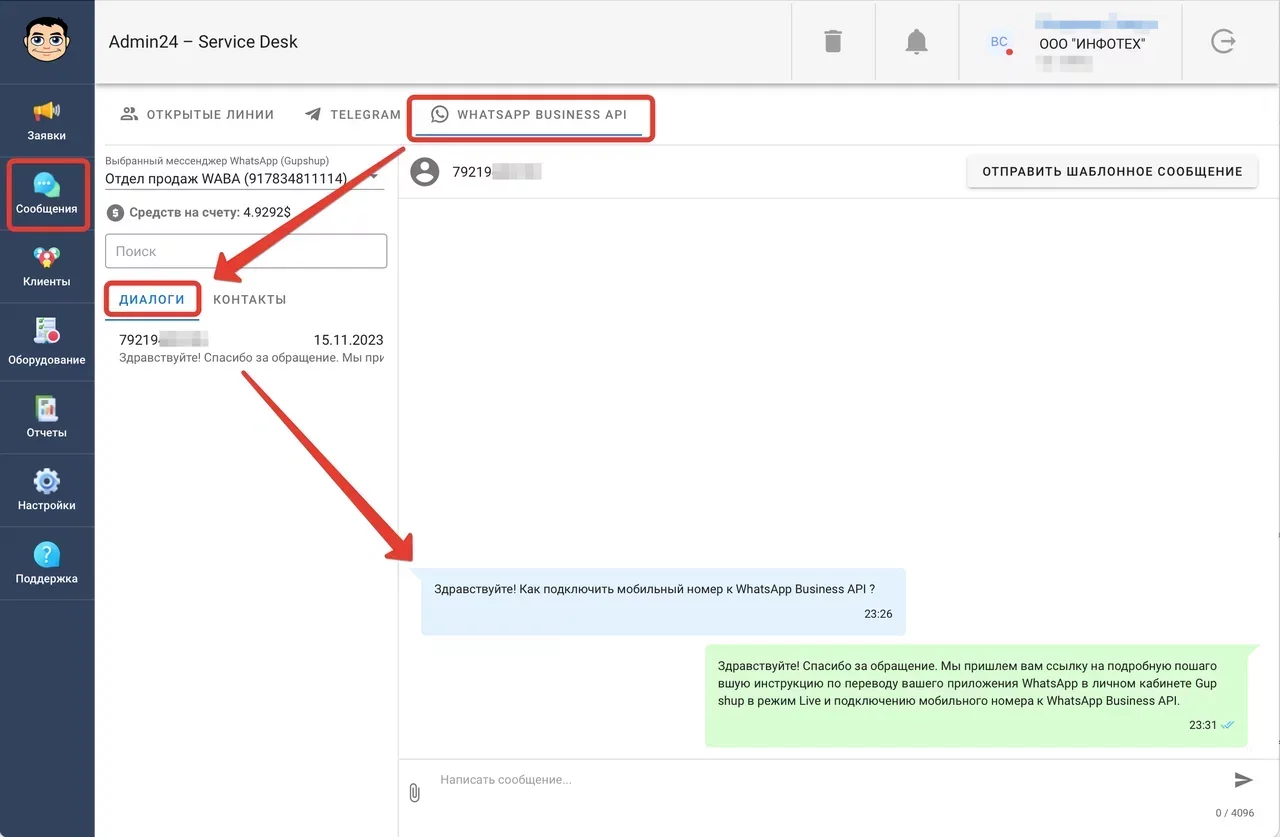Click incoming message about WhatsApp Business API
Image resolution: width=1280 pixels, height=837 pixels.
click(663, 602)
